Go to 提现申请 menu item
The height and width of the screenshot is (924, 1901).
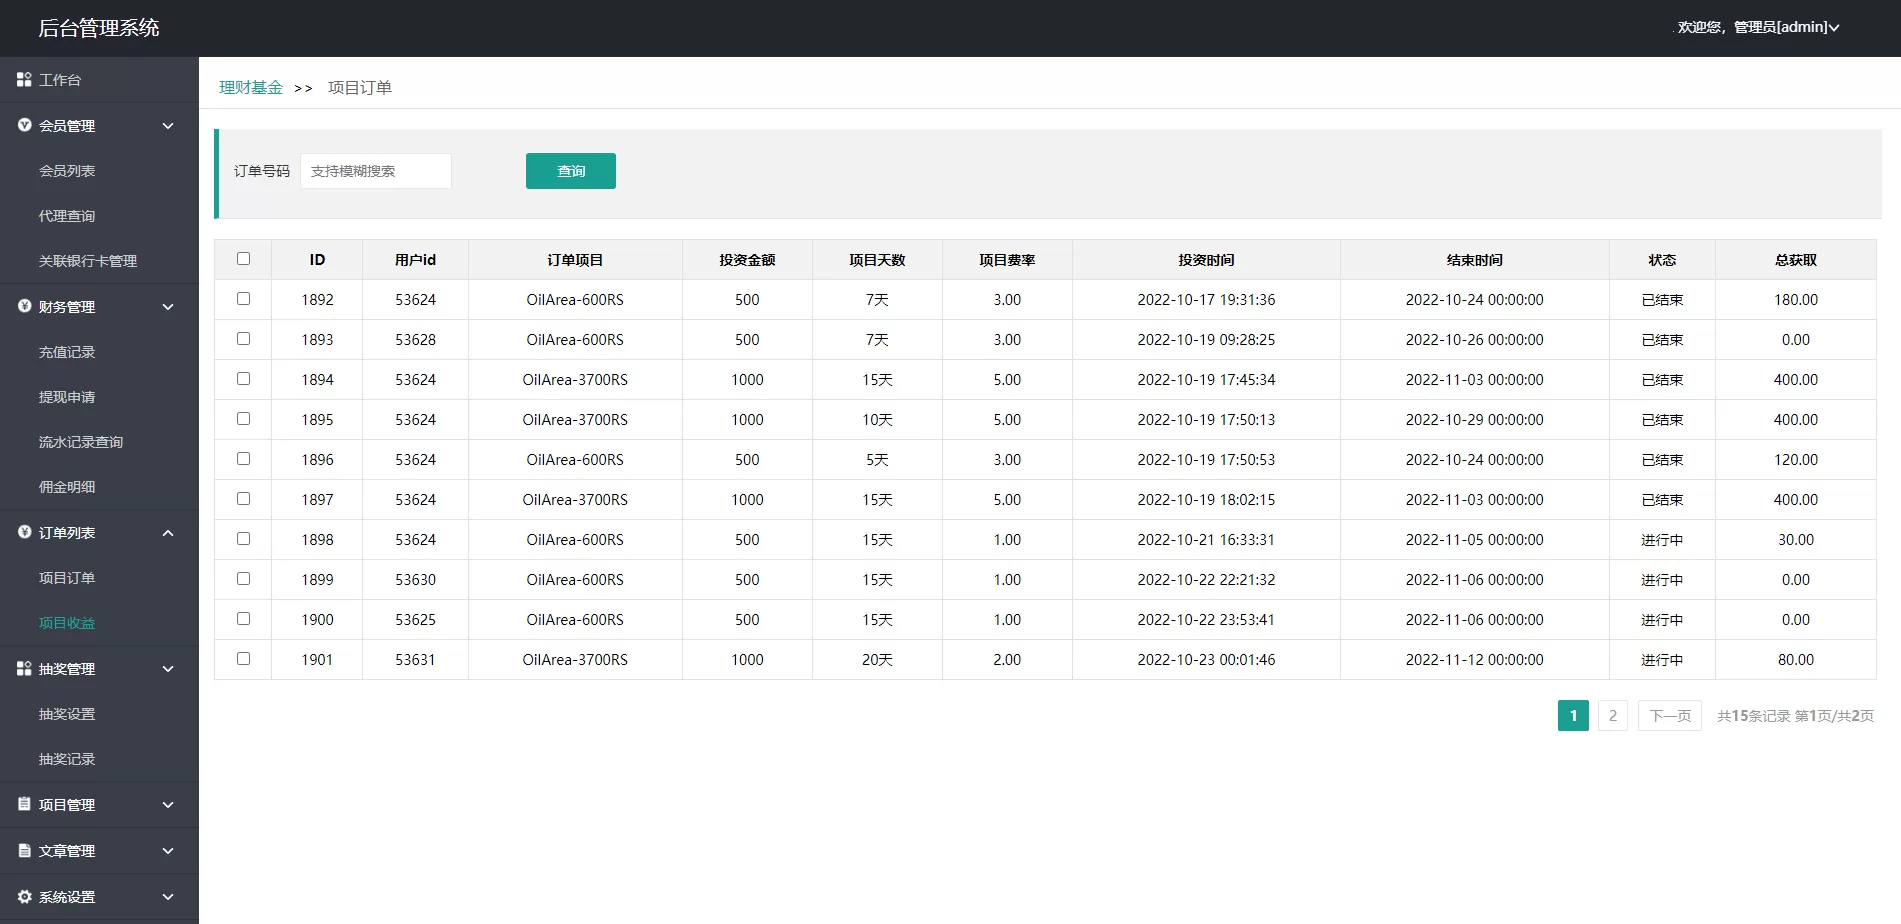(x=67, y=397)
